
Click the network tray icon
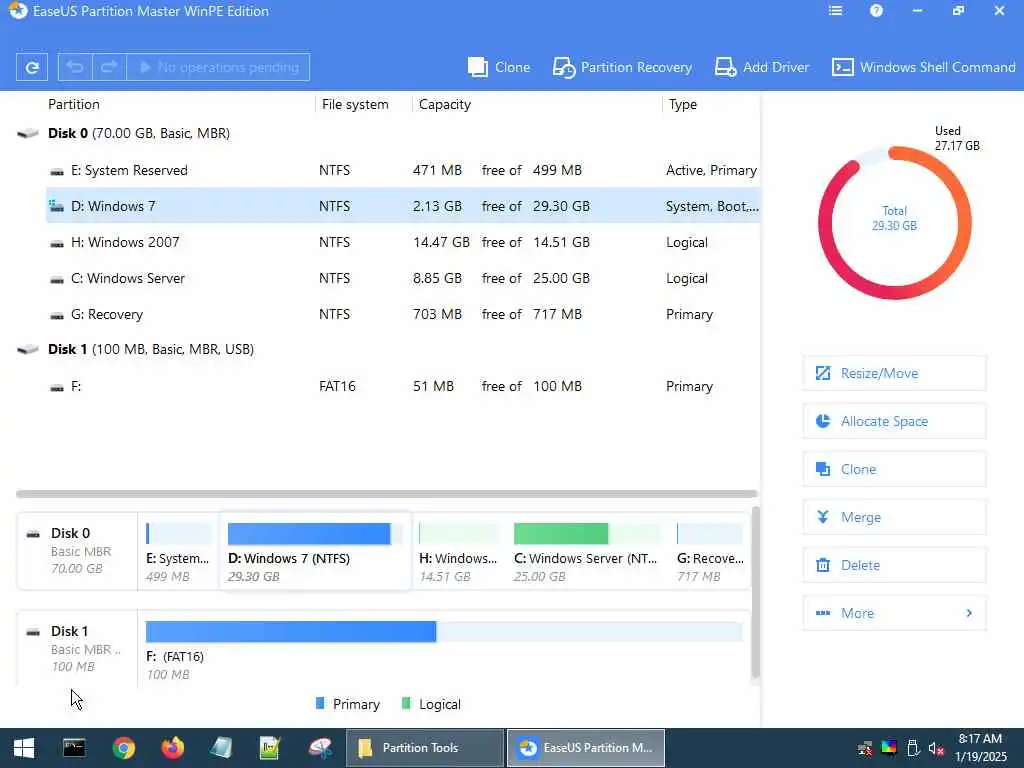[865, 748]
